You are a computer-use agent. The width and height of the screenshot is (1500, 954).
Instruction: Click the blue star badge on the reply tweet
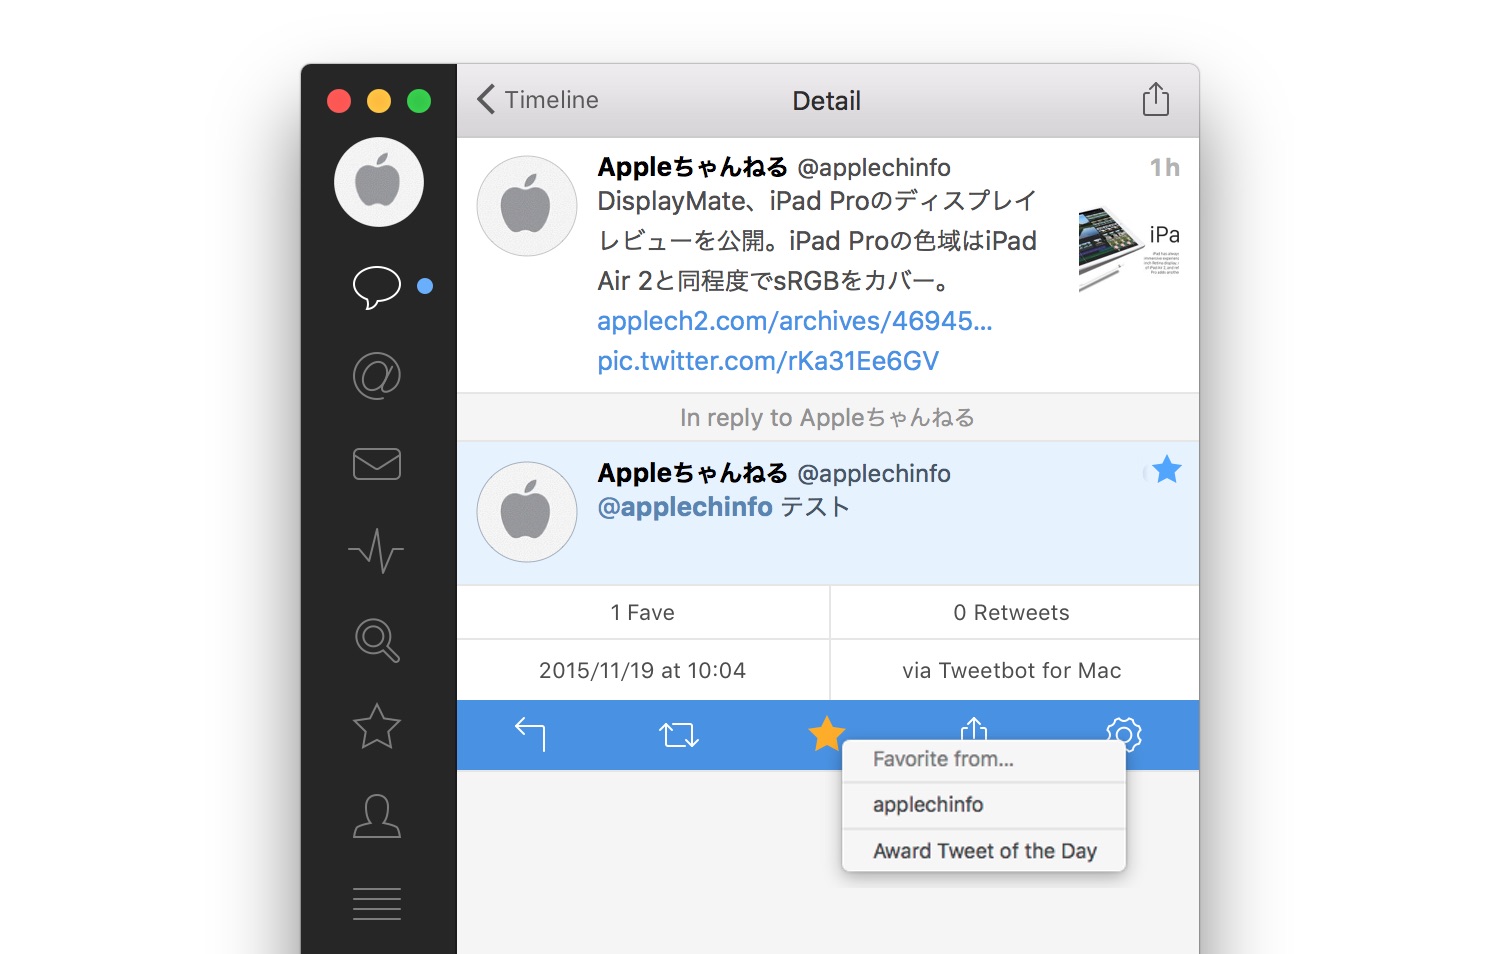pos(1167,469)
